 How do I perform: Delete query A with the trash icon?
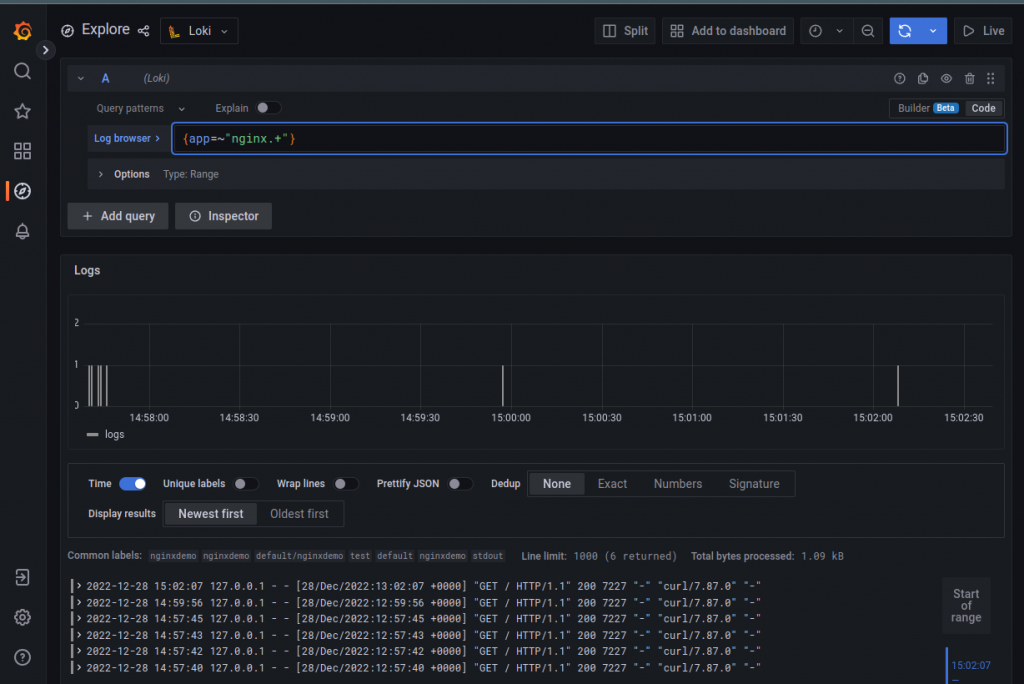point(969,78)
